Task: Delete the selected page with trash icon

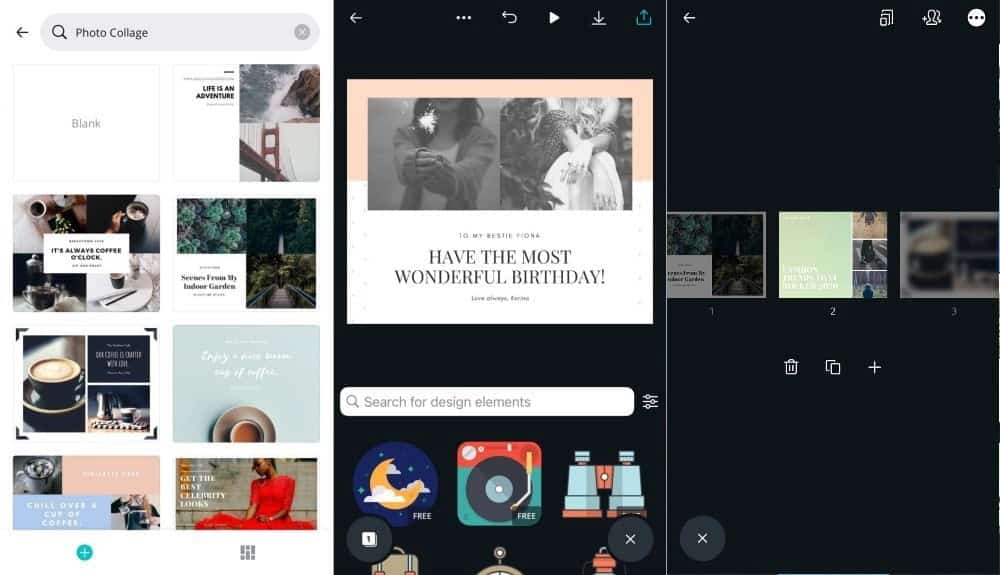Action: [791, 367]
